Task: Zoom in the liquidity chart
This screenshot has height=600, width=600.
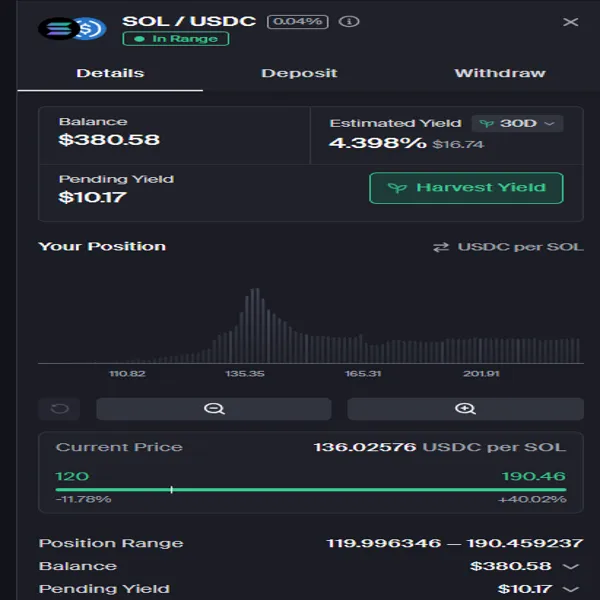Action: (465, 409)
